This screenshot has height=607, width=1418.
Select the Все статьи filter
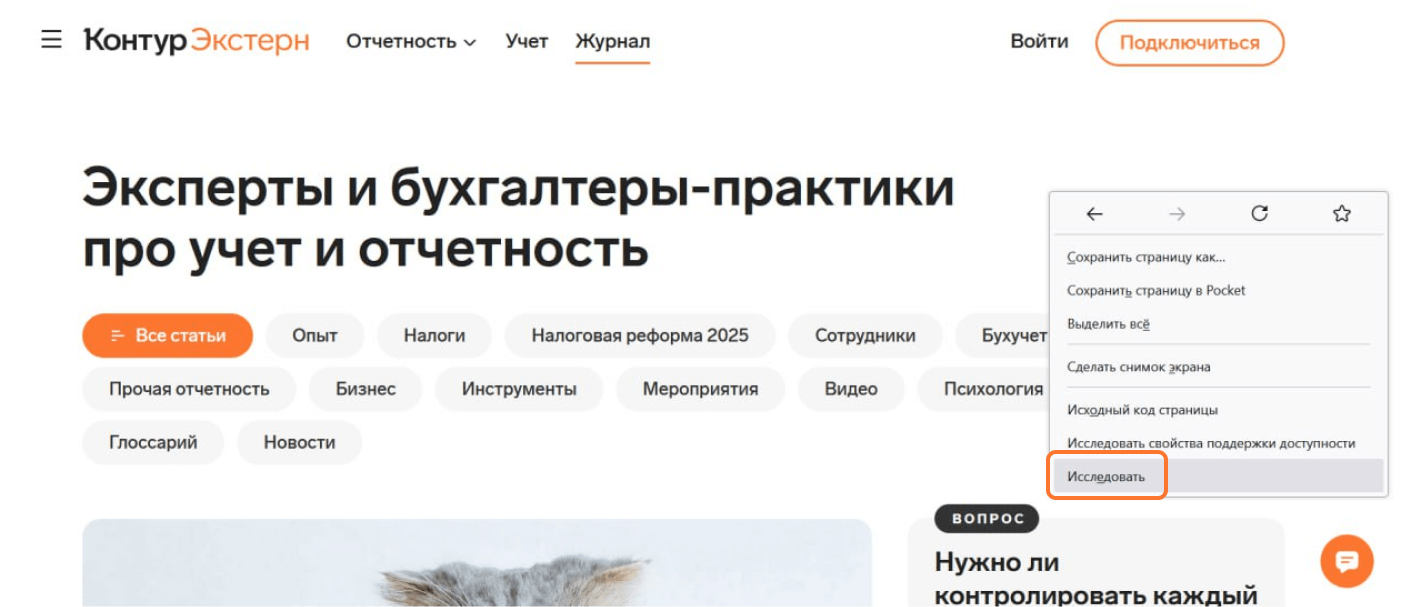coord(168,336)
